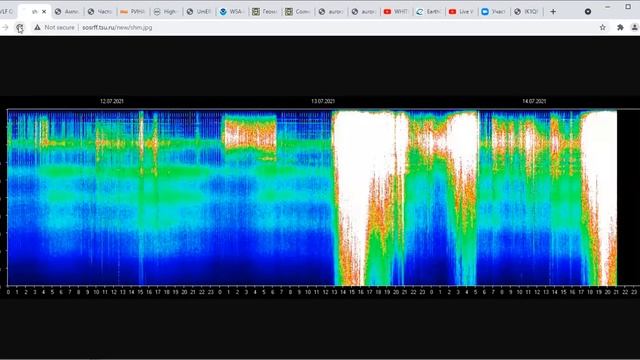
Task: Switch to the Zoom Участ tab
Action: click(x=495, y=12)
